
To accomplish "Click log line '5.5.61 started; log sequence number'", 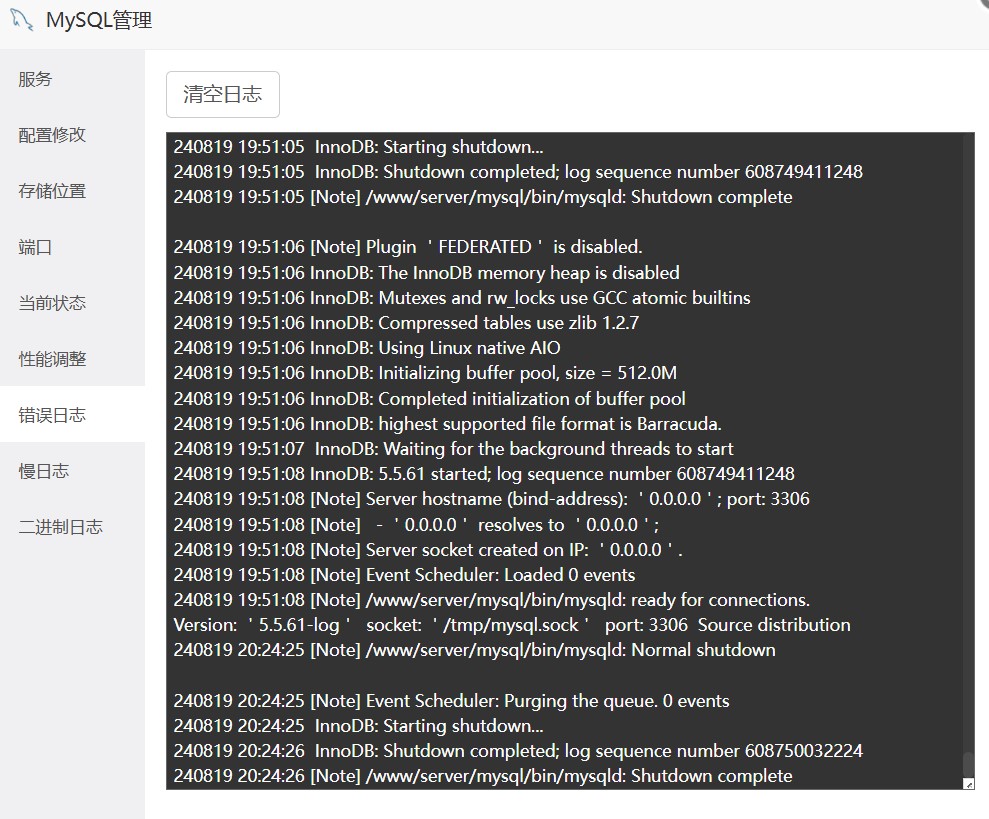I will [484, 473].
